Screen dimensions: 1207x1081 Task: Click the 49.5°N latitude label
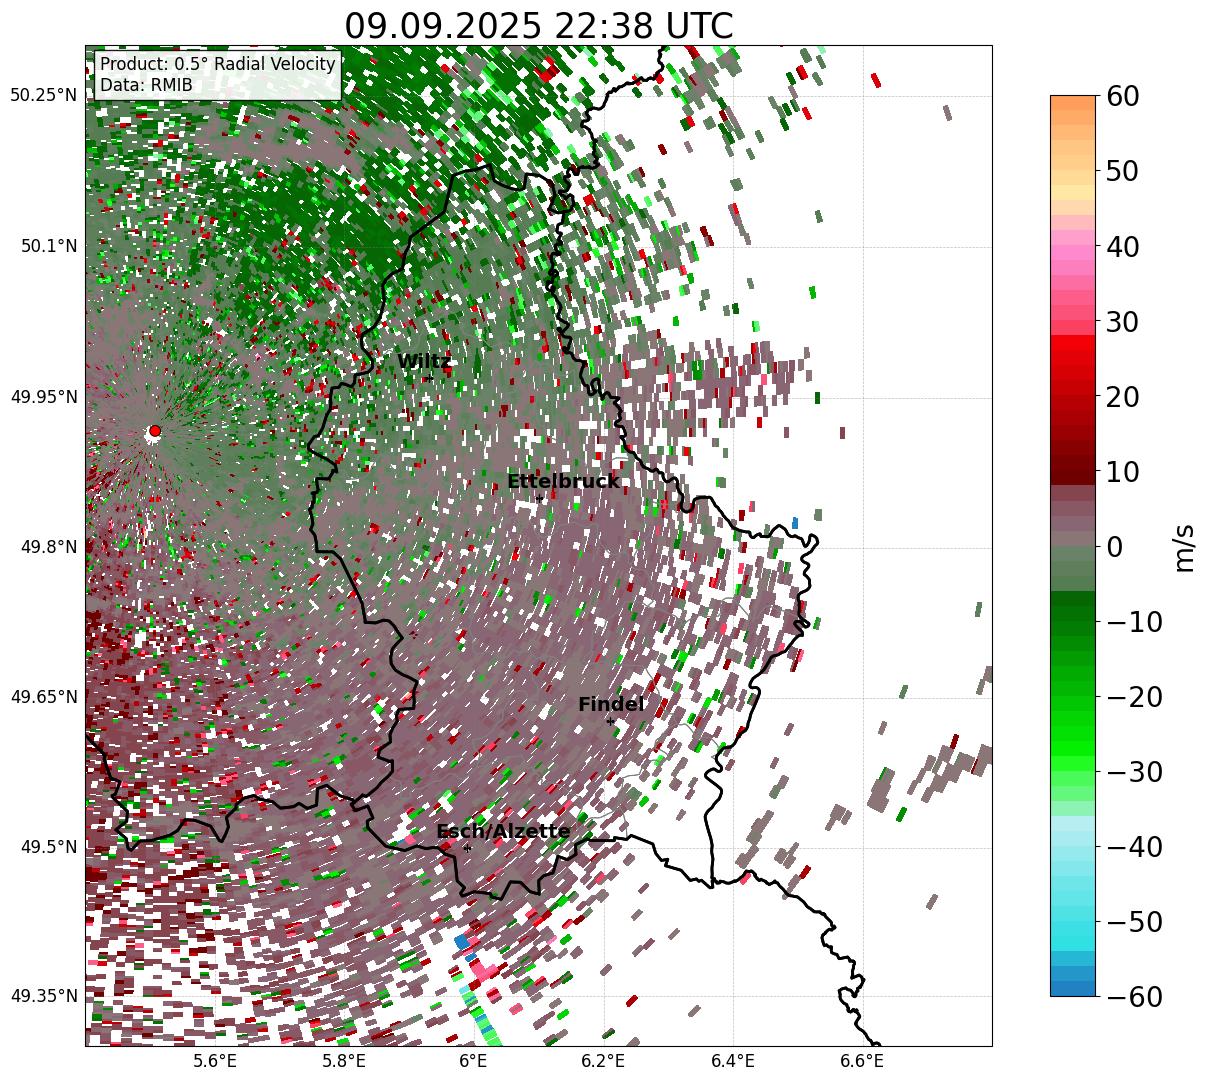point(49,847)
